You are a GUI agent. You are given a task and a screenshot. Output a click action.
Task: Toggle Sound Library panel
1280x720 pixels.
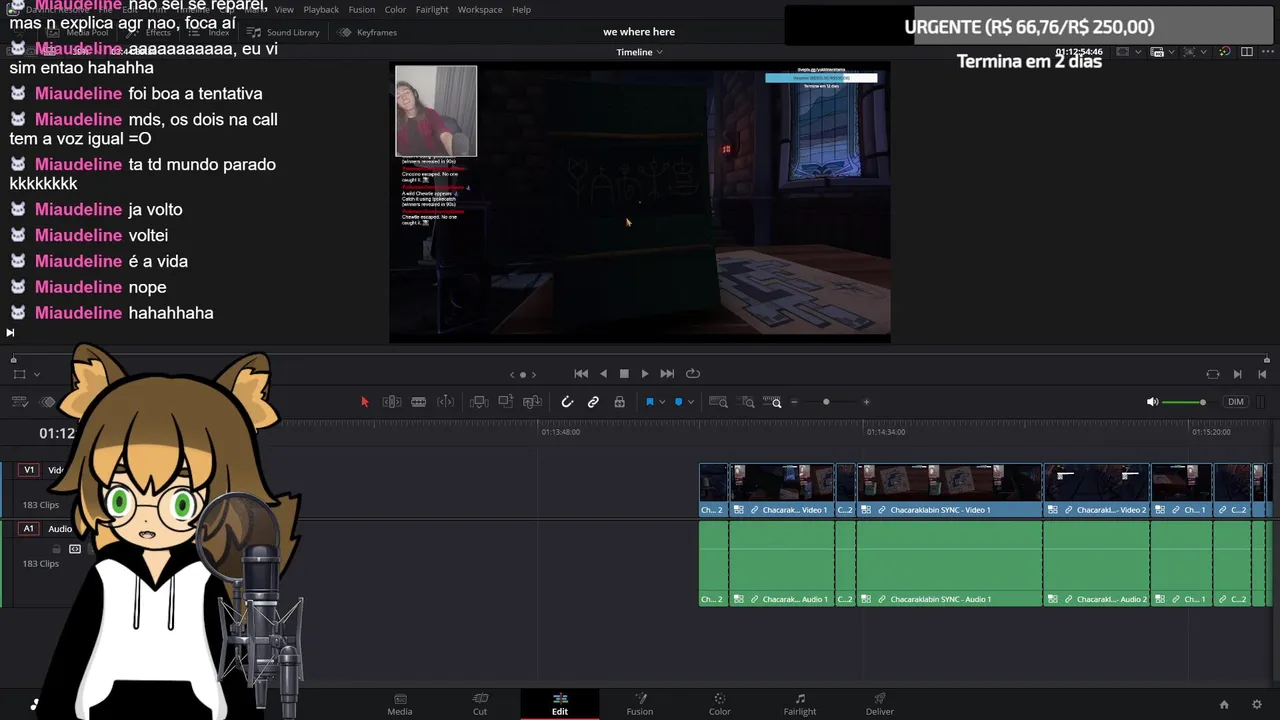pos(283,32)
